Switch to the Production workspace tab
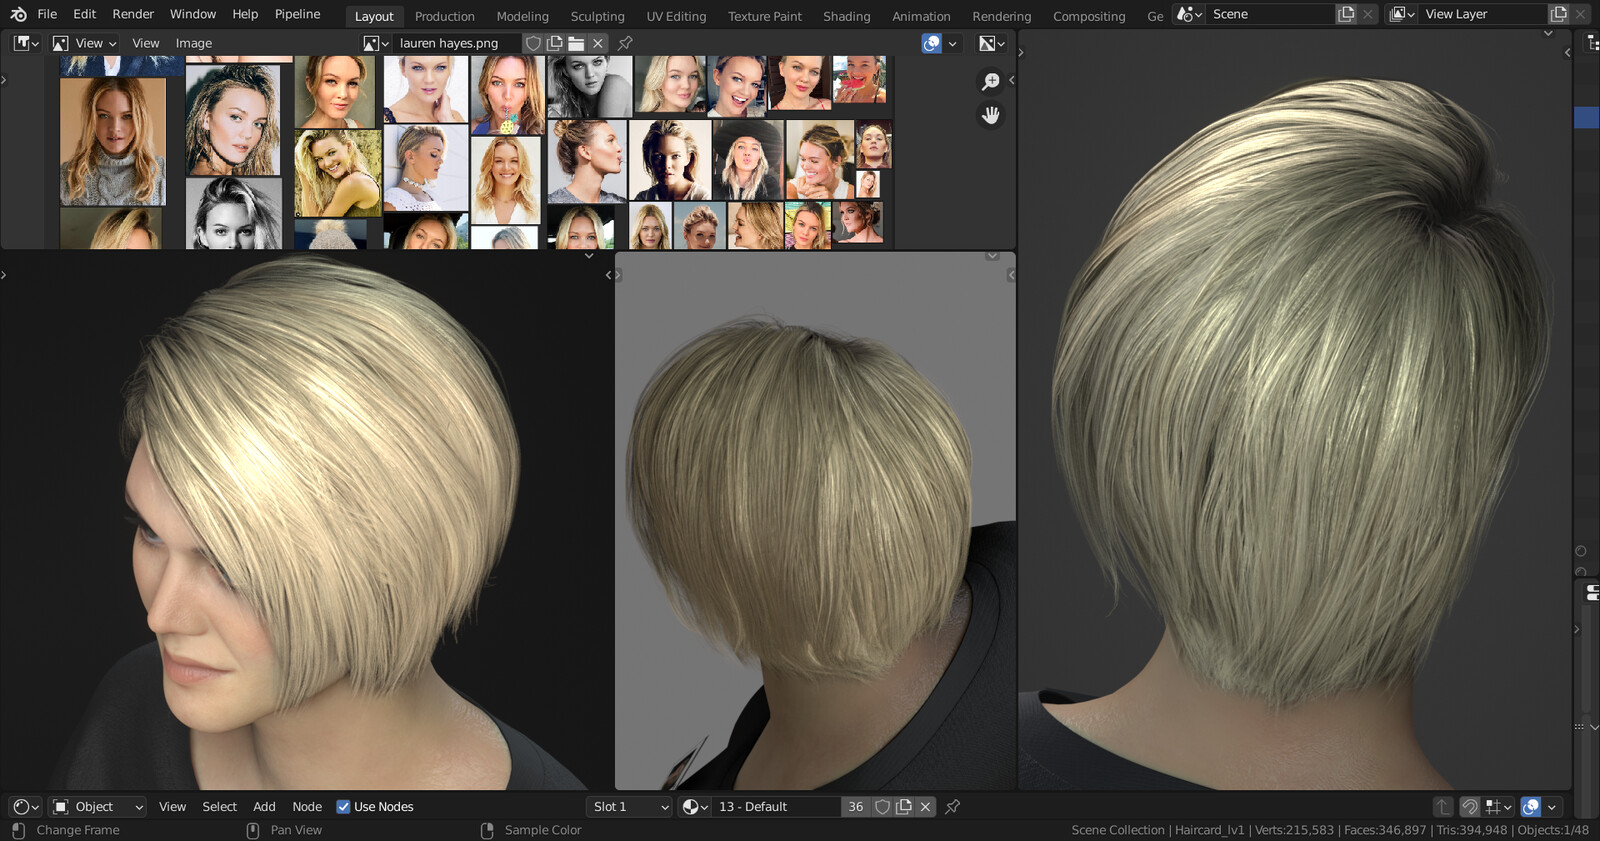The width and height of the screenshot is (1600, 841). tap(445, 16)
